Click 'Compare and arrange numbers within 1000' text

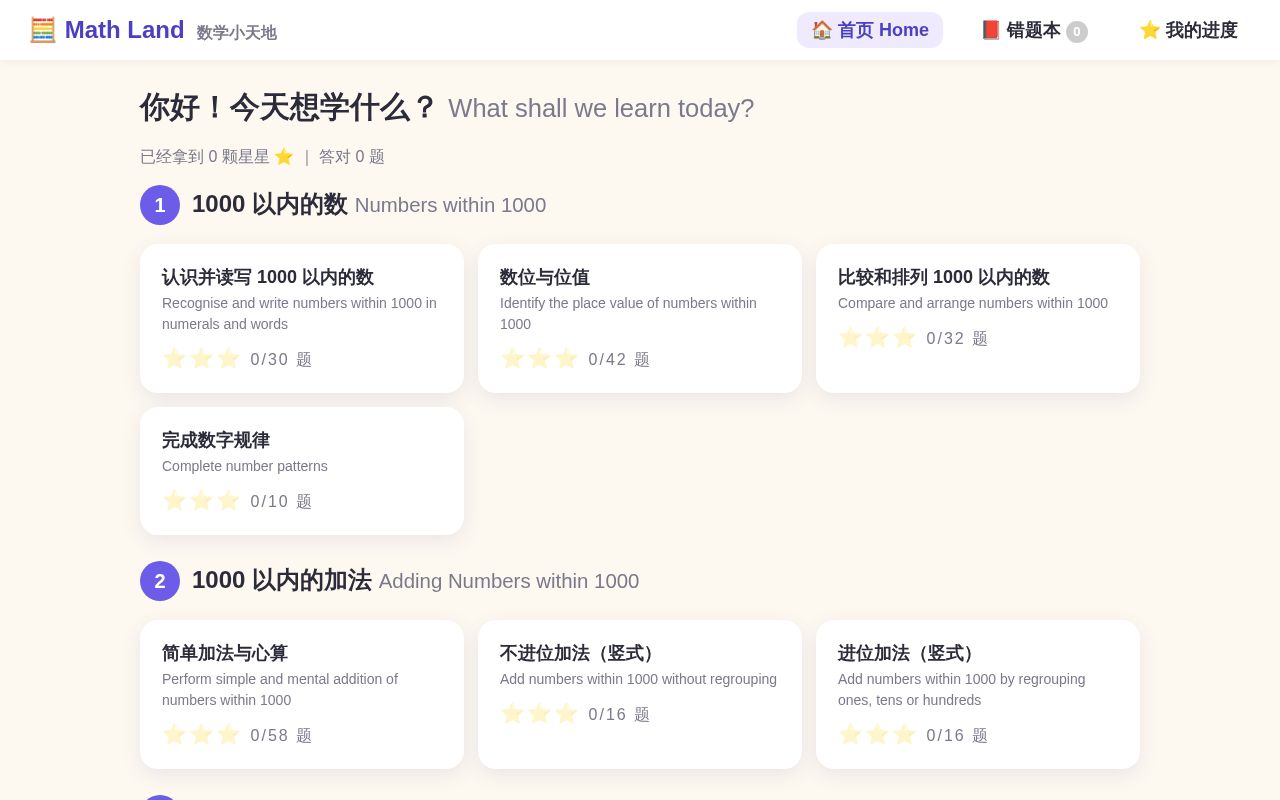pos(973,303)
